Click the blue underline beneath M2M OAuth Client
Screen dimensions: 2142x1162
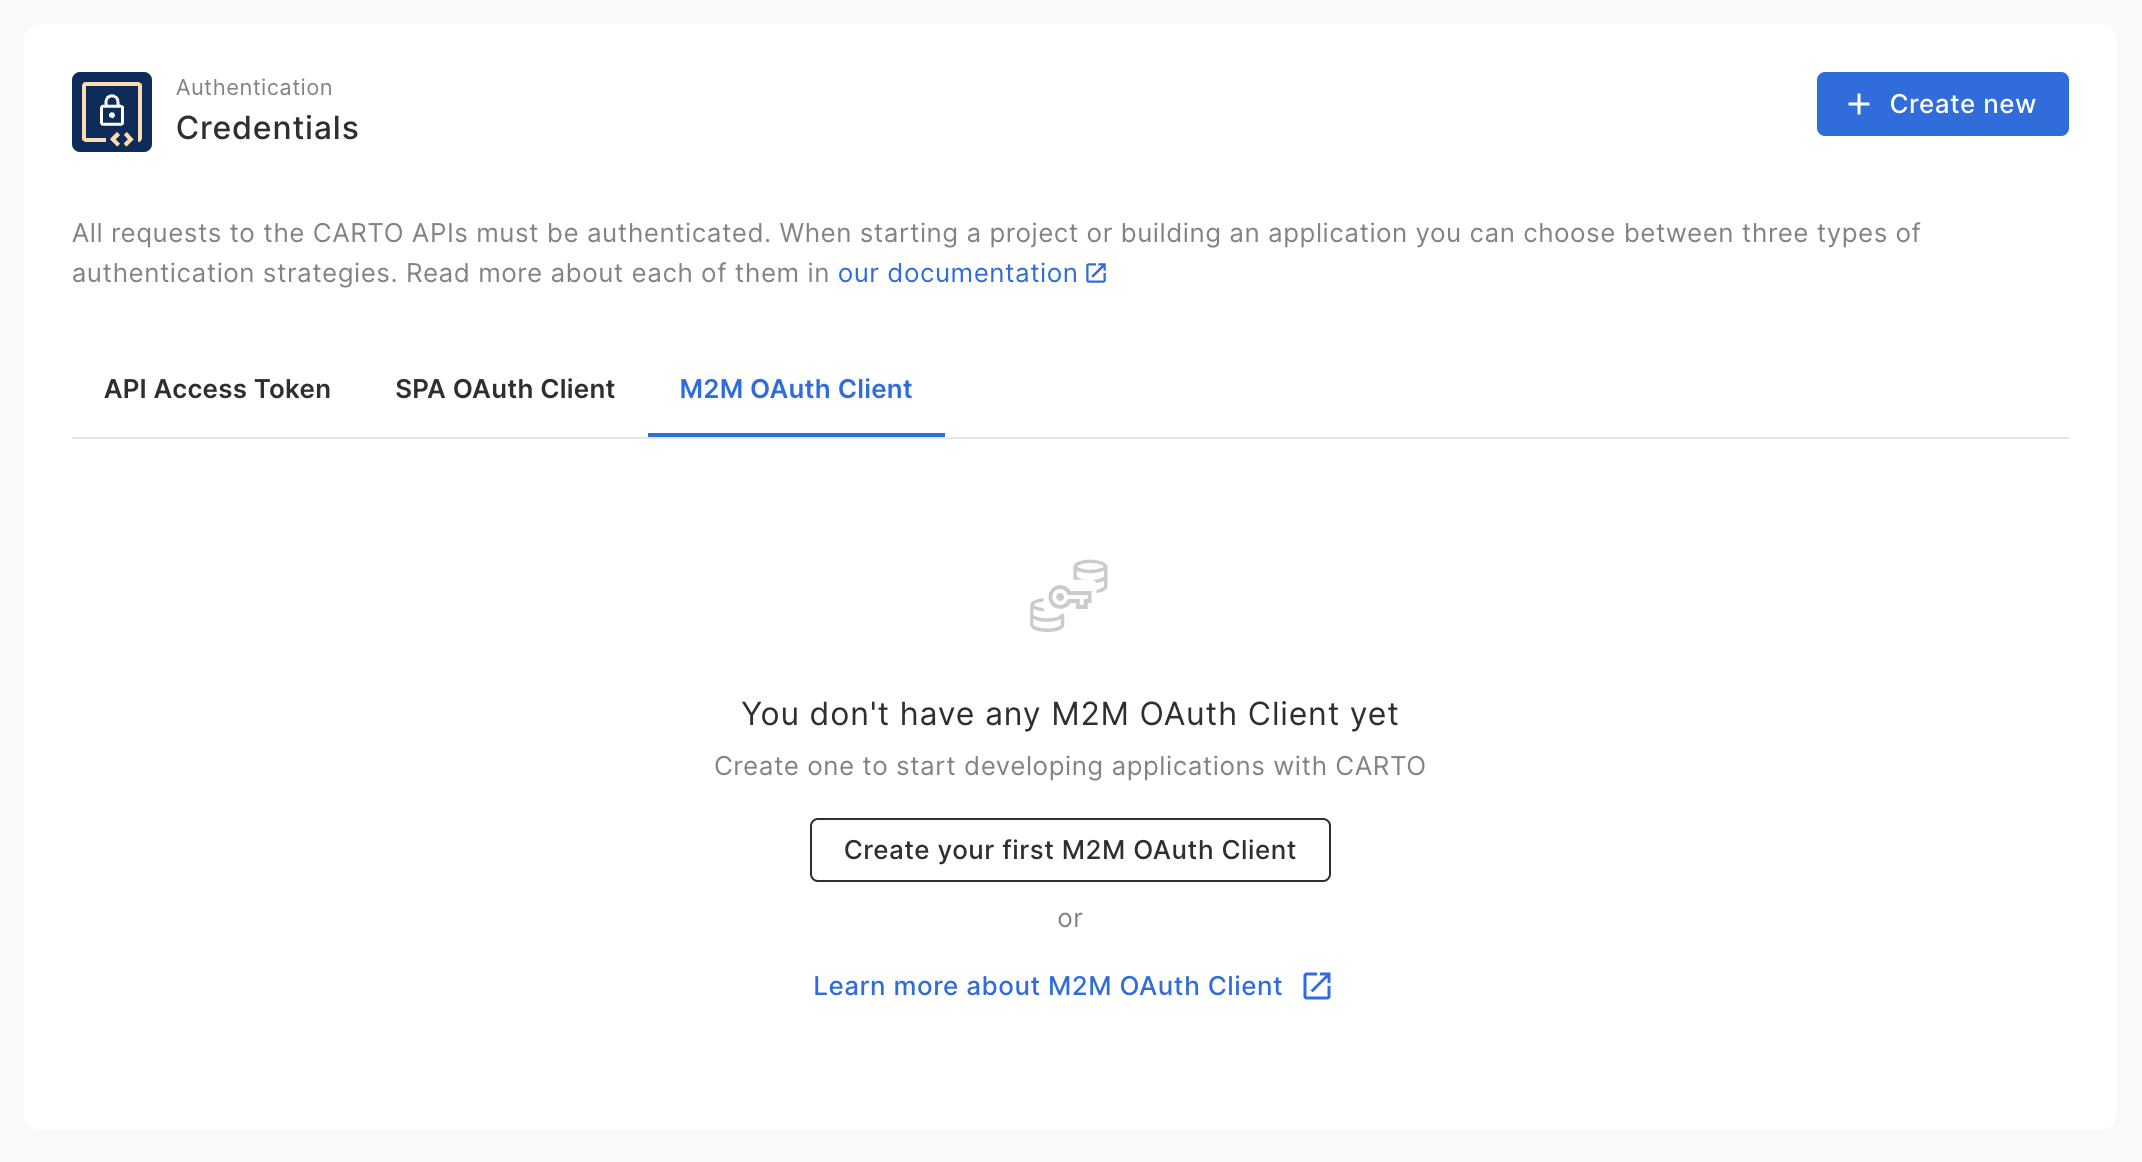tap(796, 435)
